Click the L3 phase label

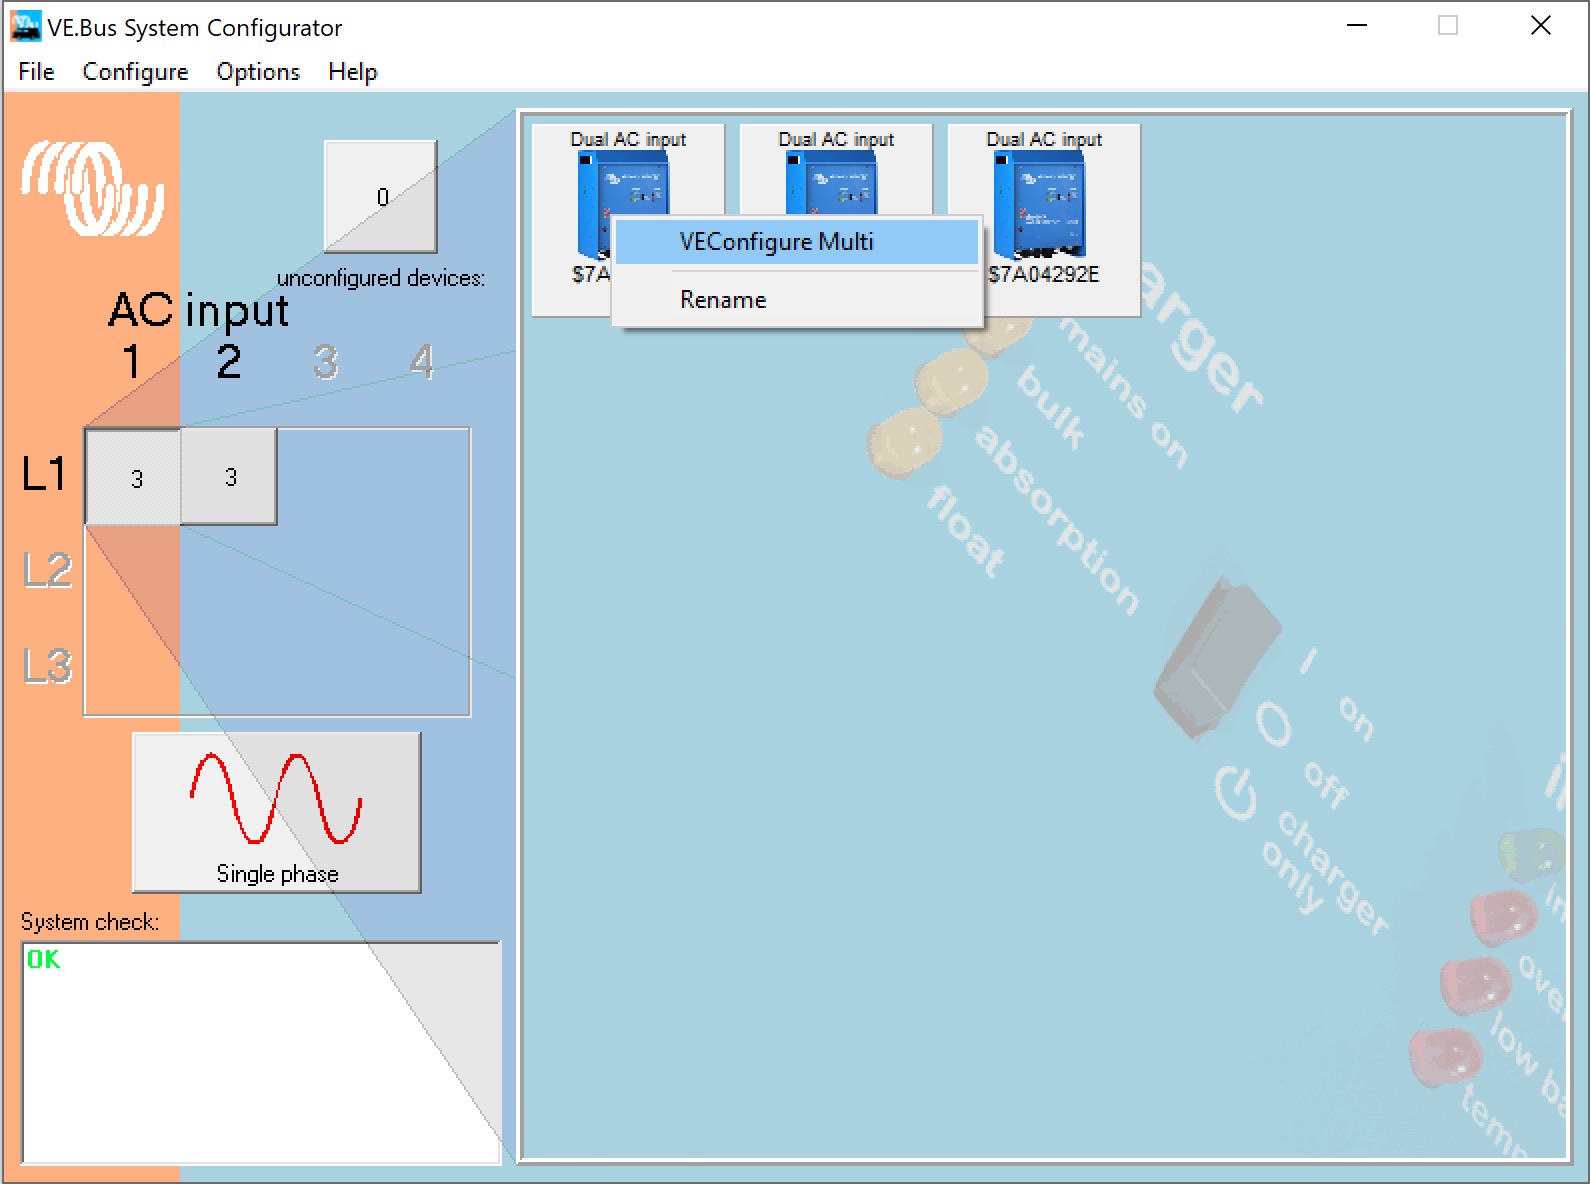point(47,666)
